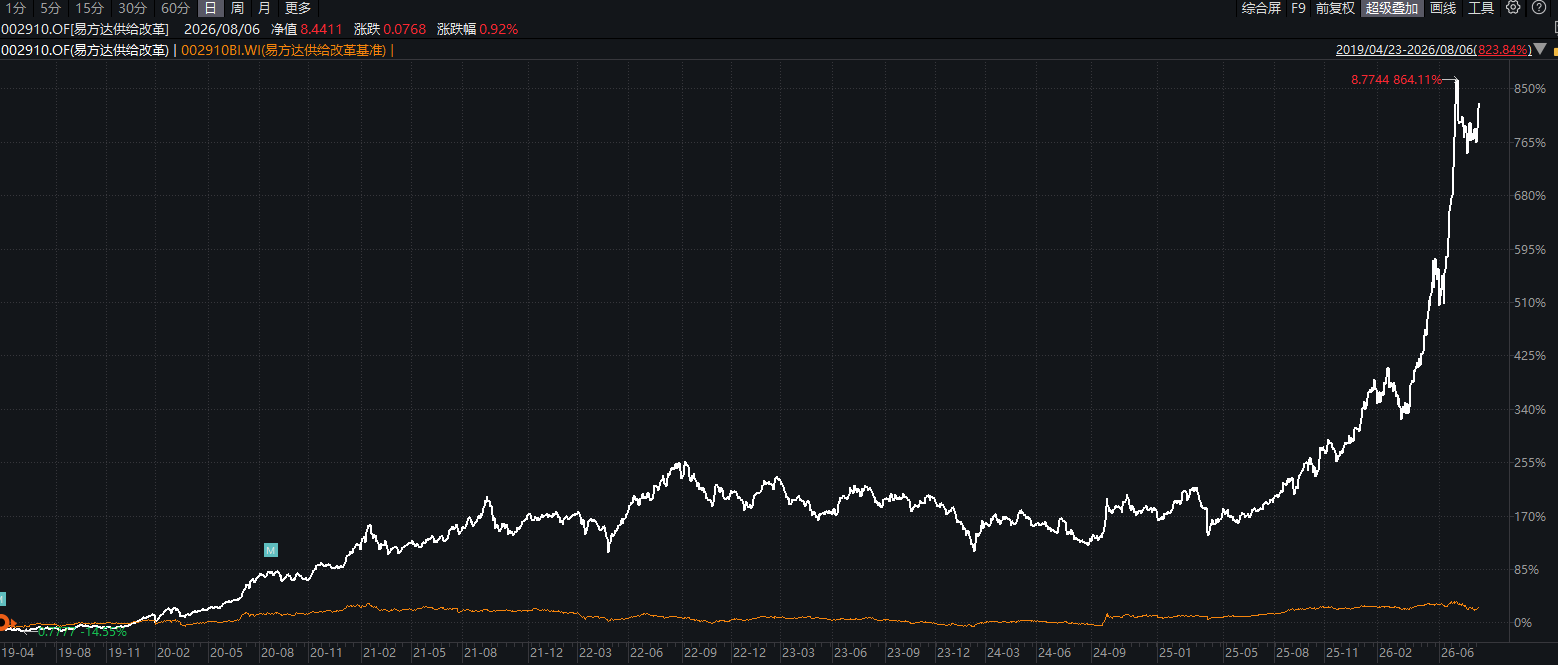The height and width of the screenshot is (665, 1558).
Task: Click the 680% axis label
Action: 1530,196
